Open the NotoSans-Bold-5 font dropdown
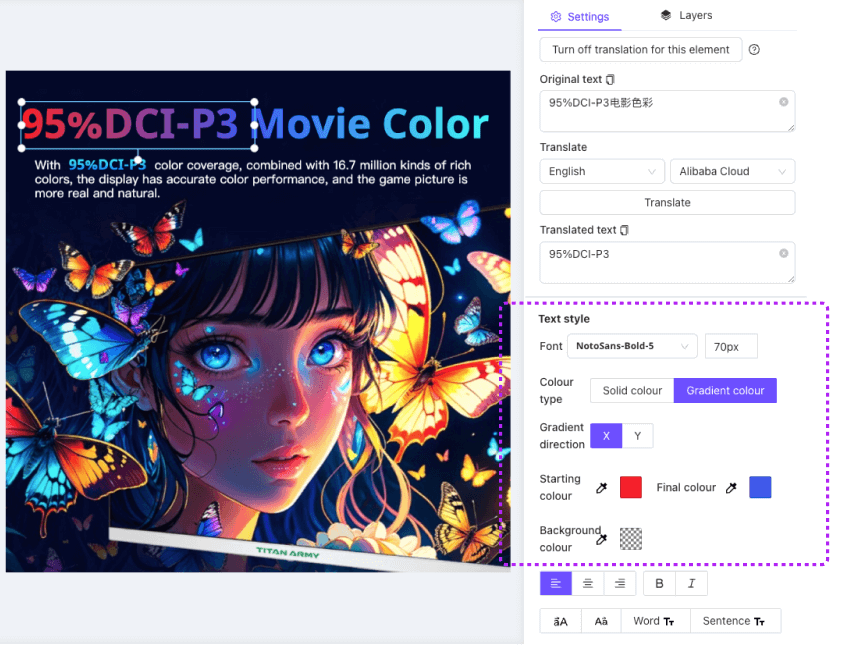 (x=632, y=346)
